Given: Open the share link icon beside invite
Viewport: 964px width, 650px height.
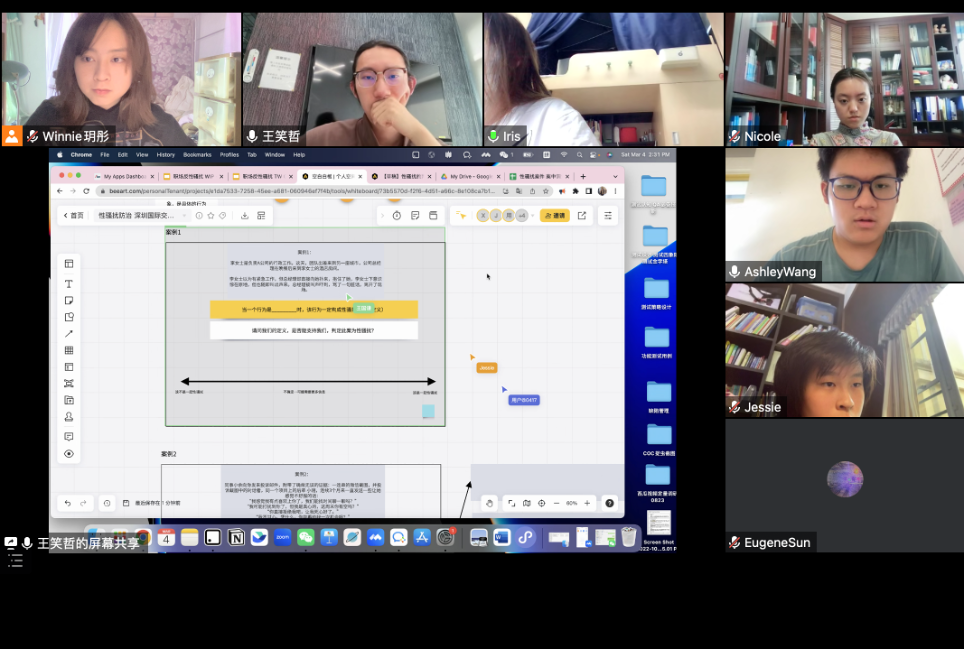Looking at the screenshot, I should click(x=582, y=216).
